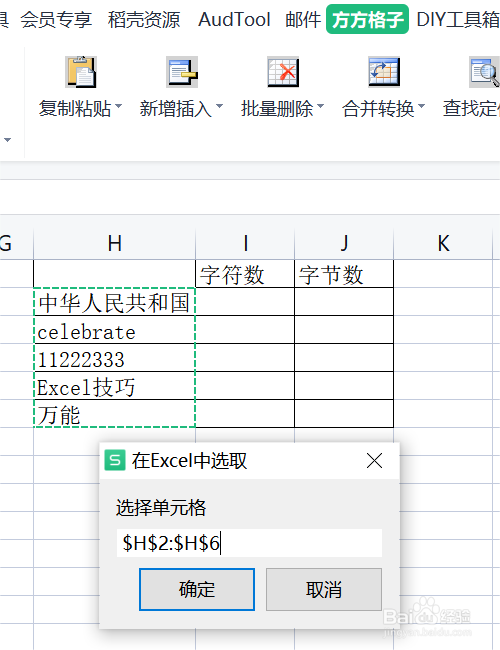This screenshot has width=500, height=650.
Task: Select column J header
Action: [x=344, y=243]
